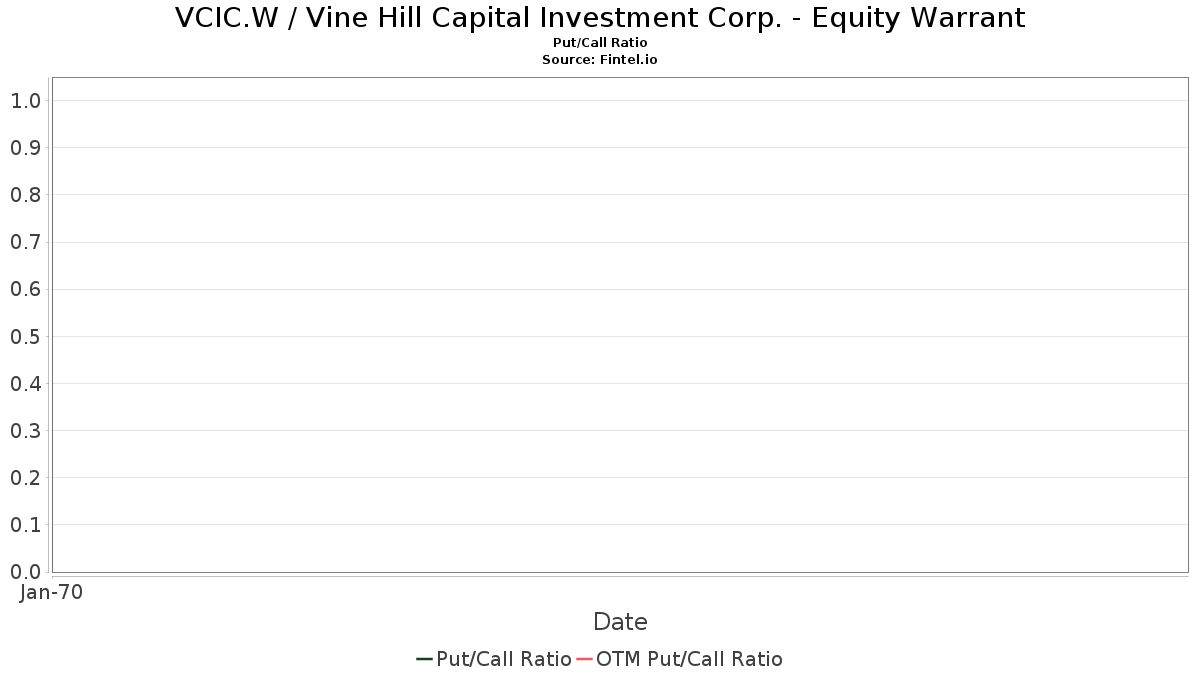Screen dimensions: 1200x675
Task: Click the 0.5 y-axis value
Action: pos(26,337)
